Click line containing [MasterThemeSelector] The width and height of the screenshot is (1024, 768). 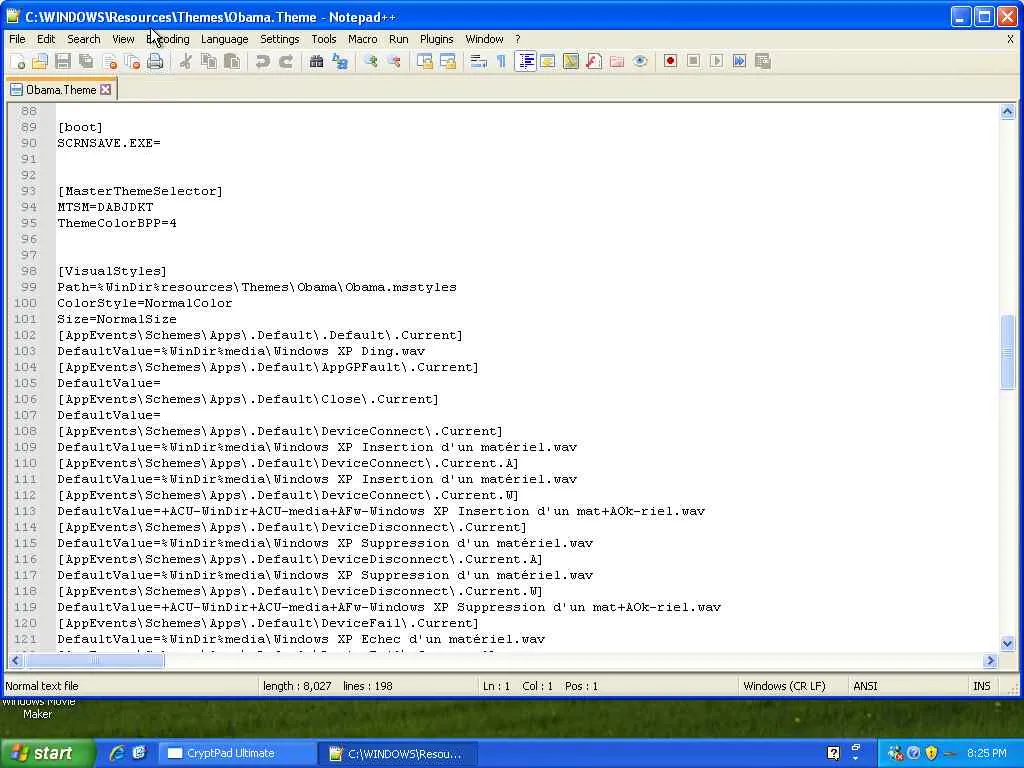(140, 191)
